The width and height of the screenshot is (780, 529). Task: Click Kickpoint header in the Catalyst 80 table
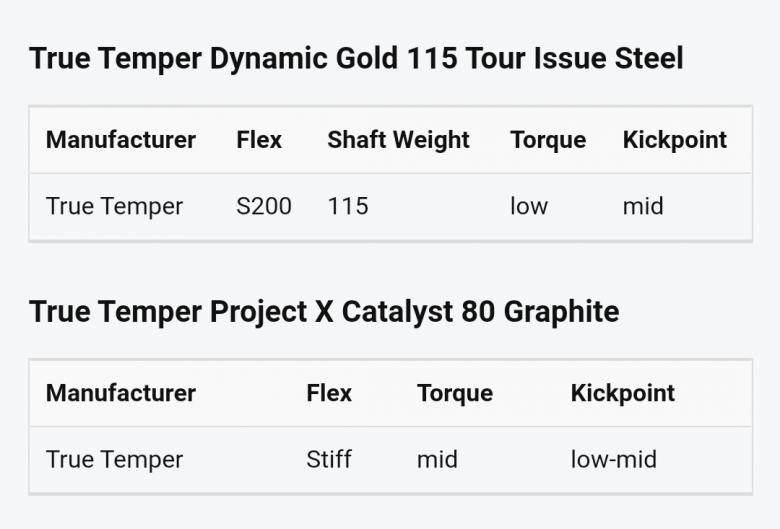[x=623, y=393]
